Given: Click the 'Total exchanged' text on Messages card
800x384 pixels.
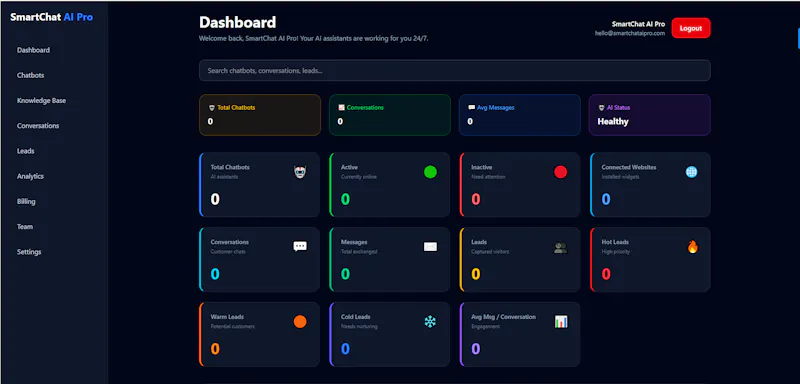Looking at the screenshot, I should [359, 251].
